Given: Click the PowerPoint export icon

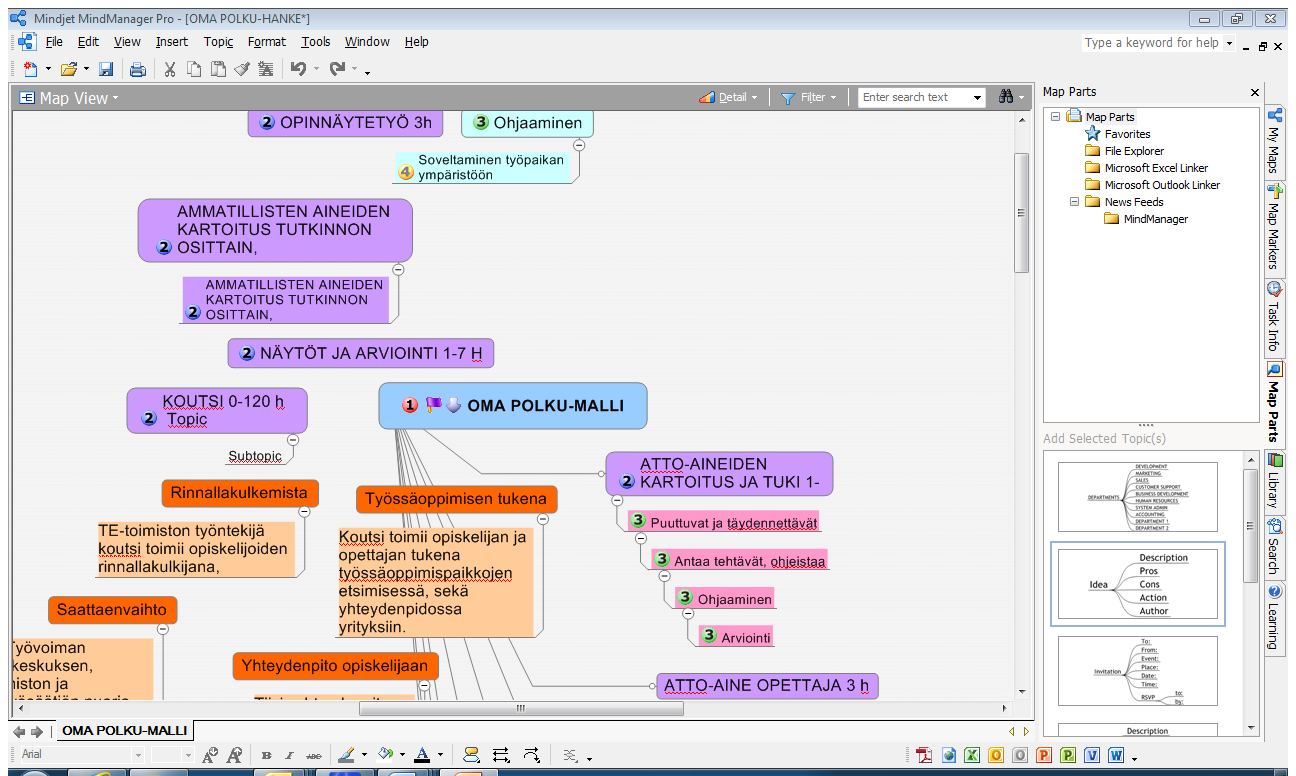Looking at the screenshot, I should 1044,755.
